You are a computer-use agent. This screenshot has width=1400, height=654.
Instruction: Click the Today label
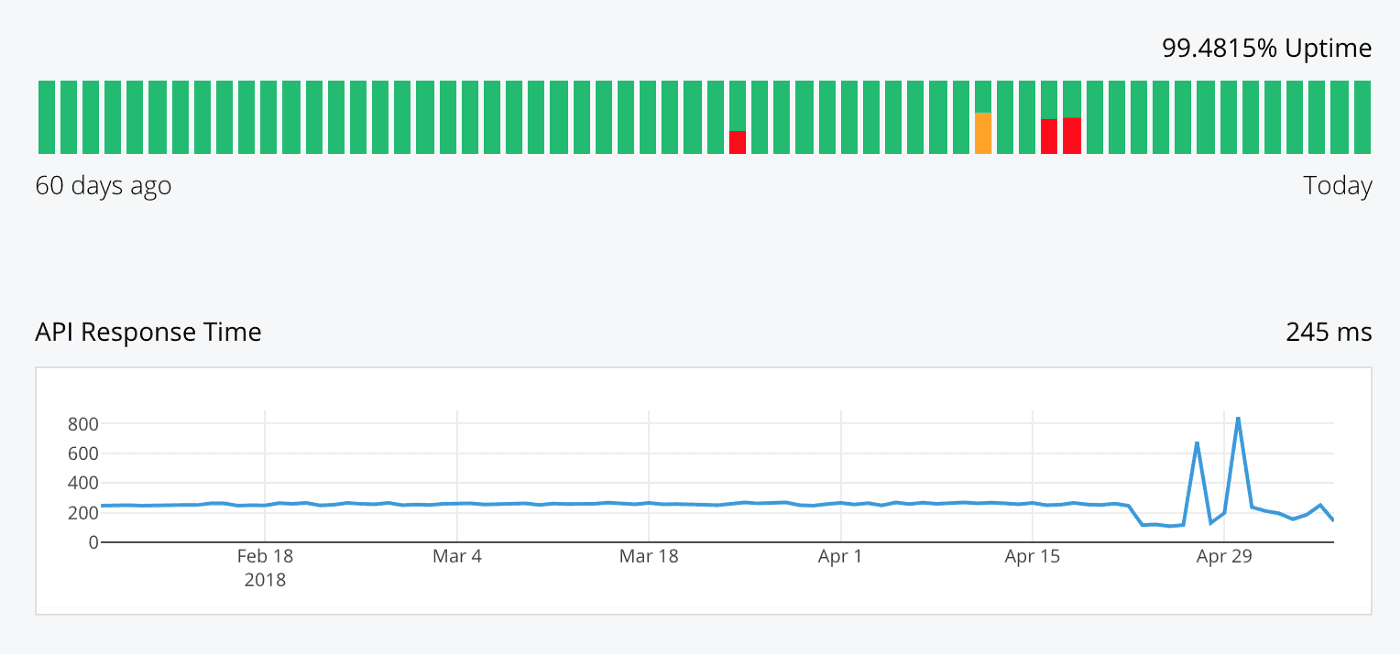1338,186
